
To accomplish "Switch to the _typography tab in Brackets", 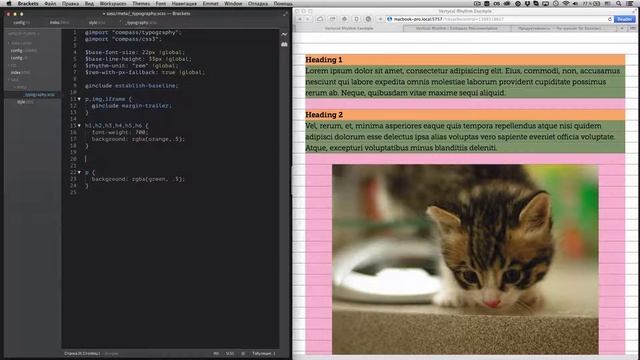I will 141,23.
